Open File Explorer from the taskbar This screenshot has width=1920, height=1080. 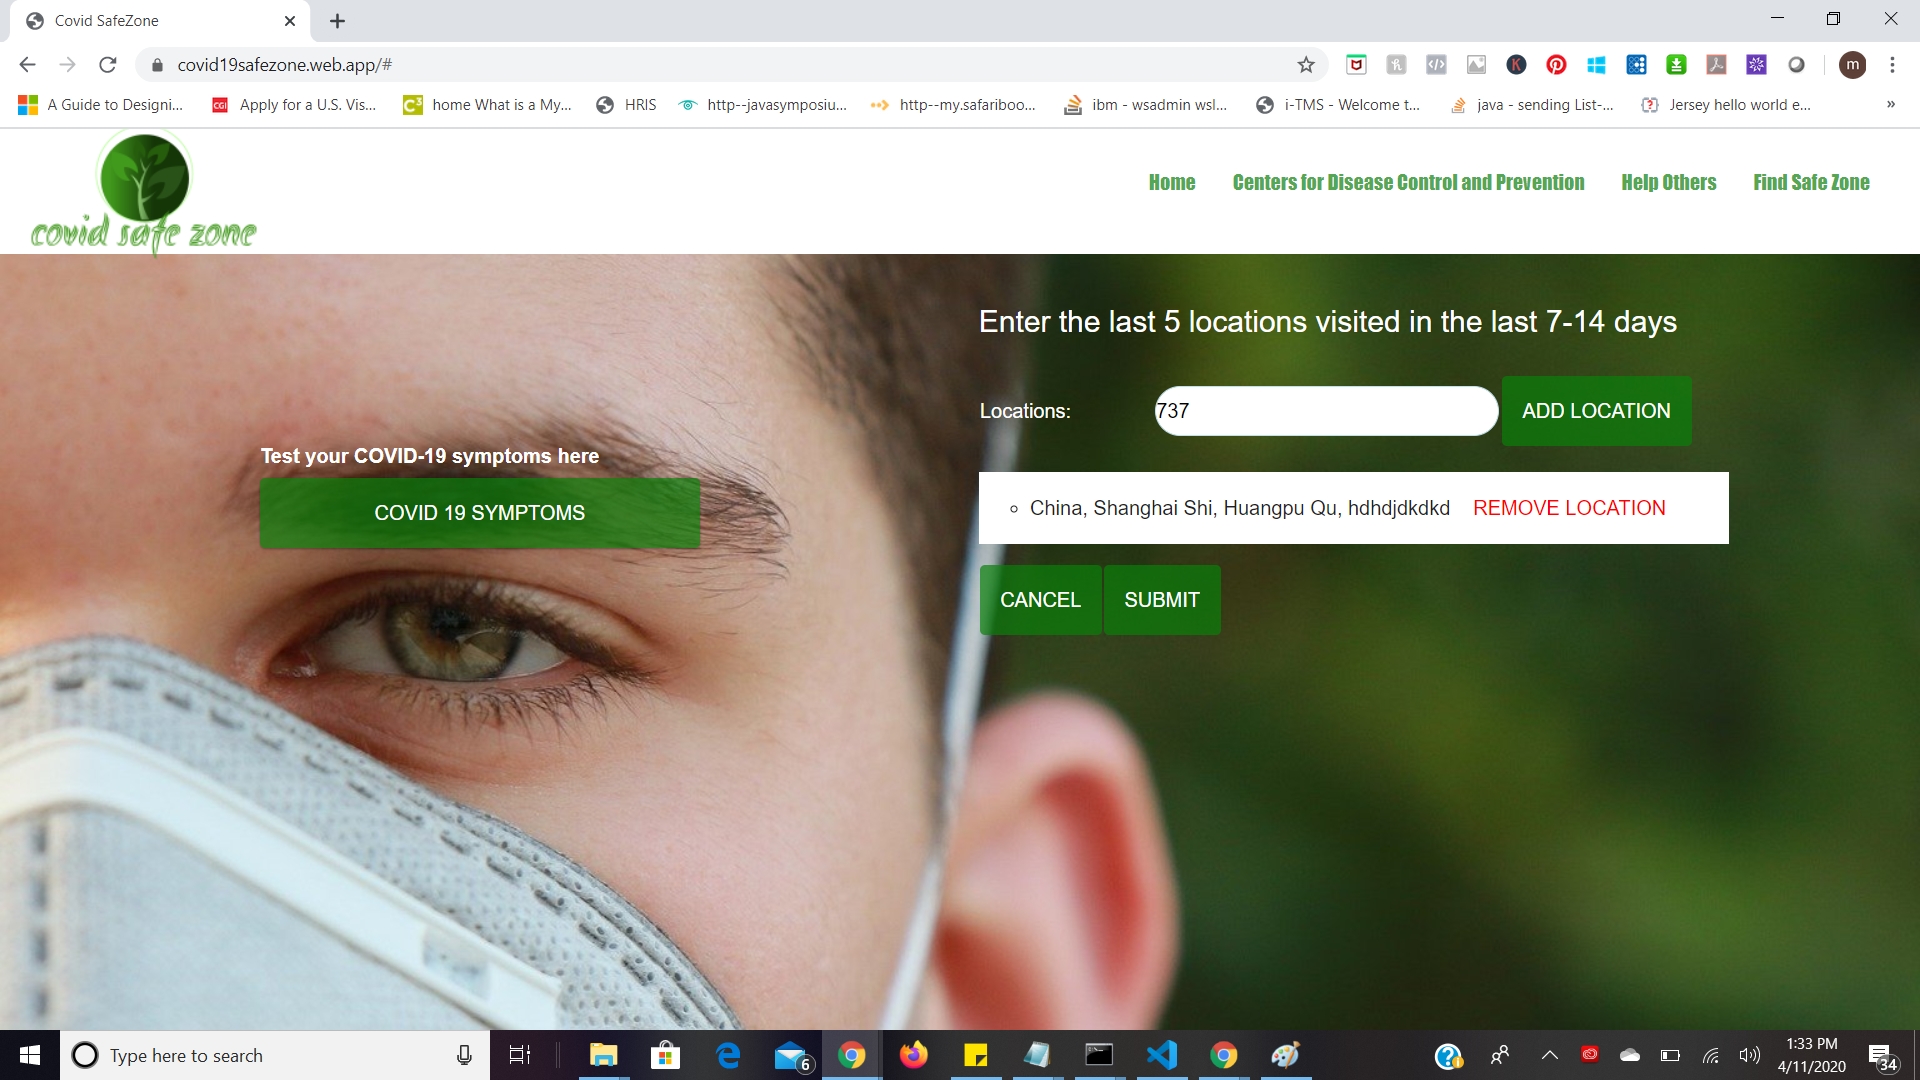[x=603, y=1055]
